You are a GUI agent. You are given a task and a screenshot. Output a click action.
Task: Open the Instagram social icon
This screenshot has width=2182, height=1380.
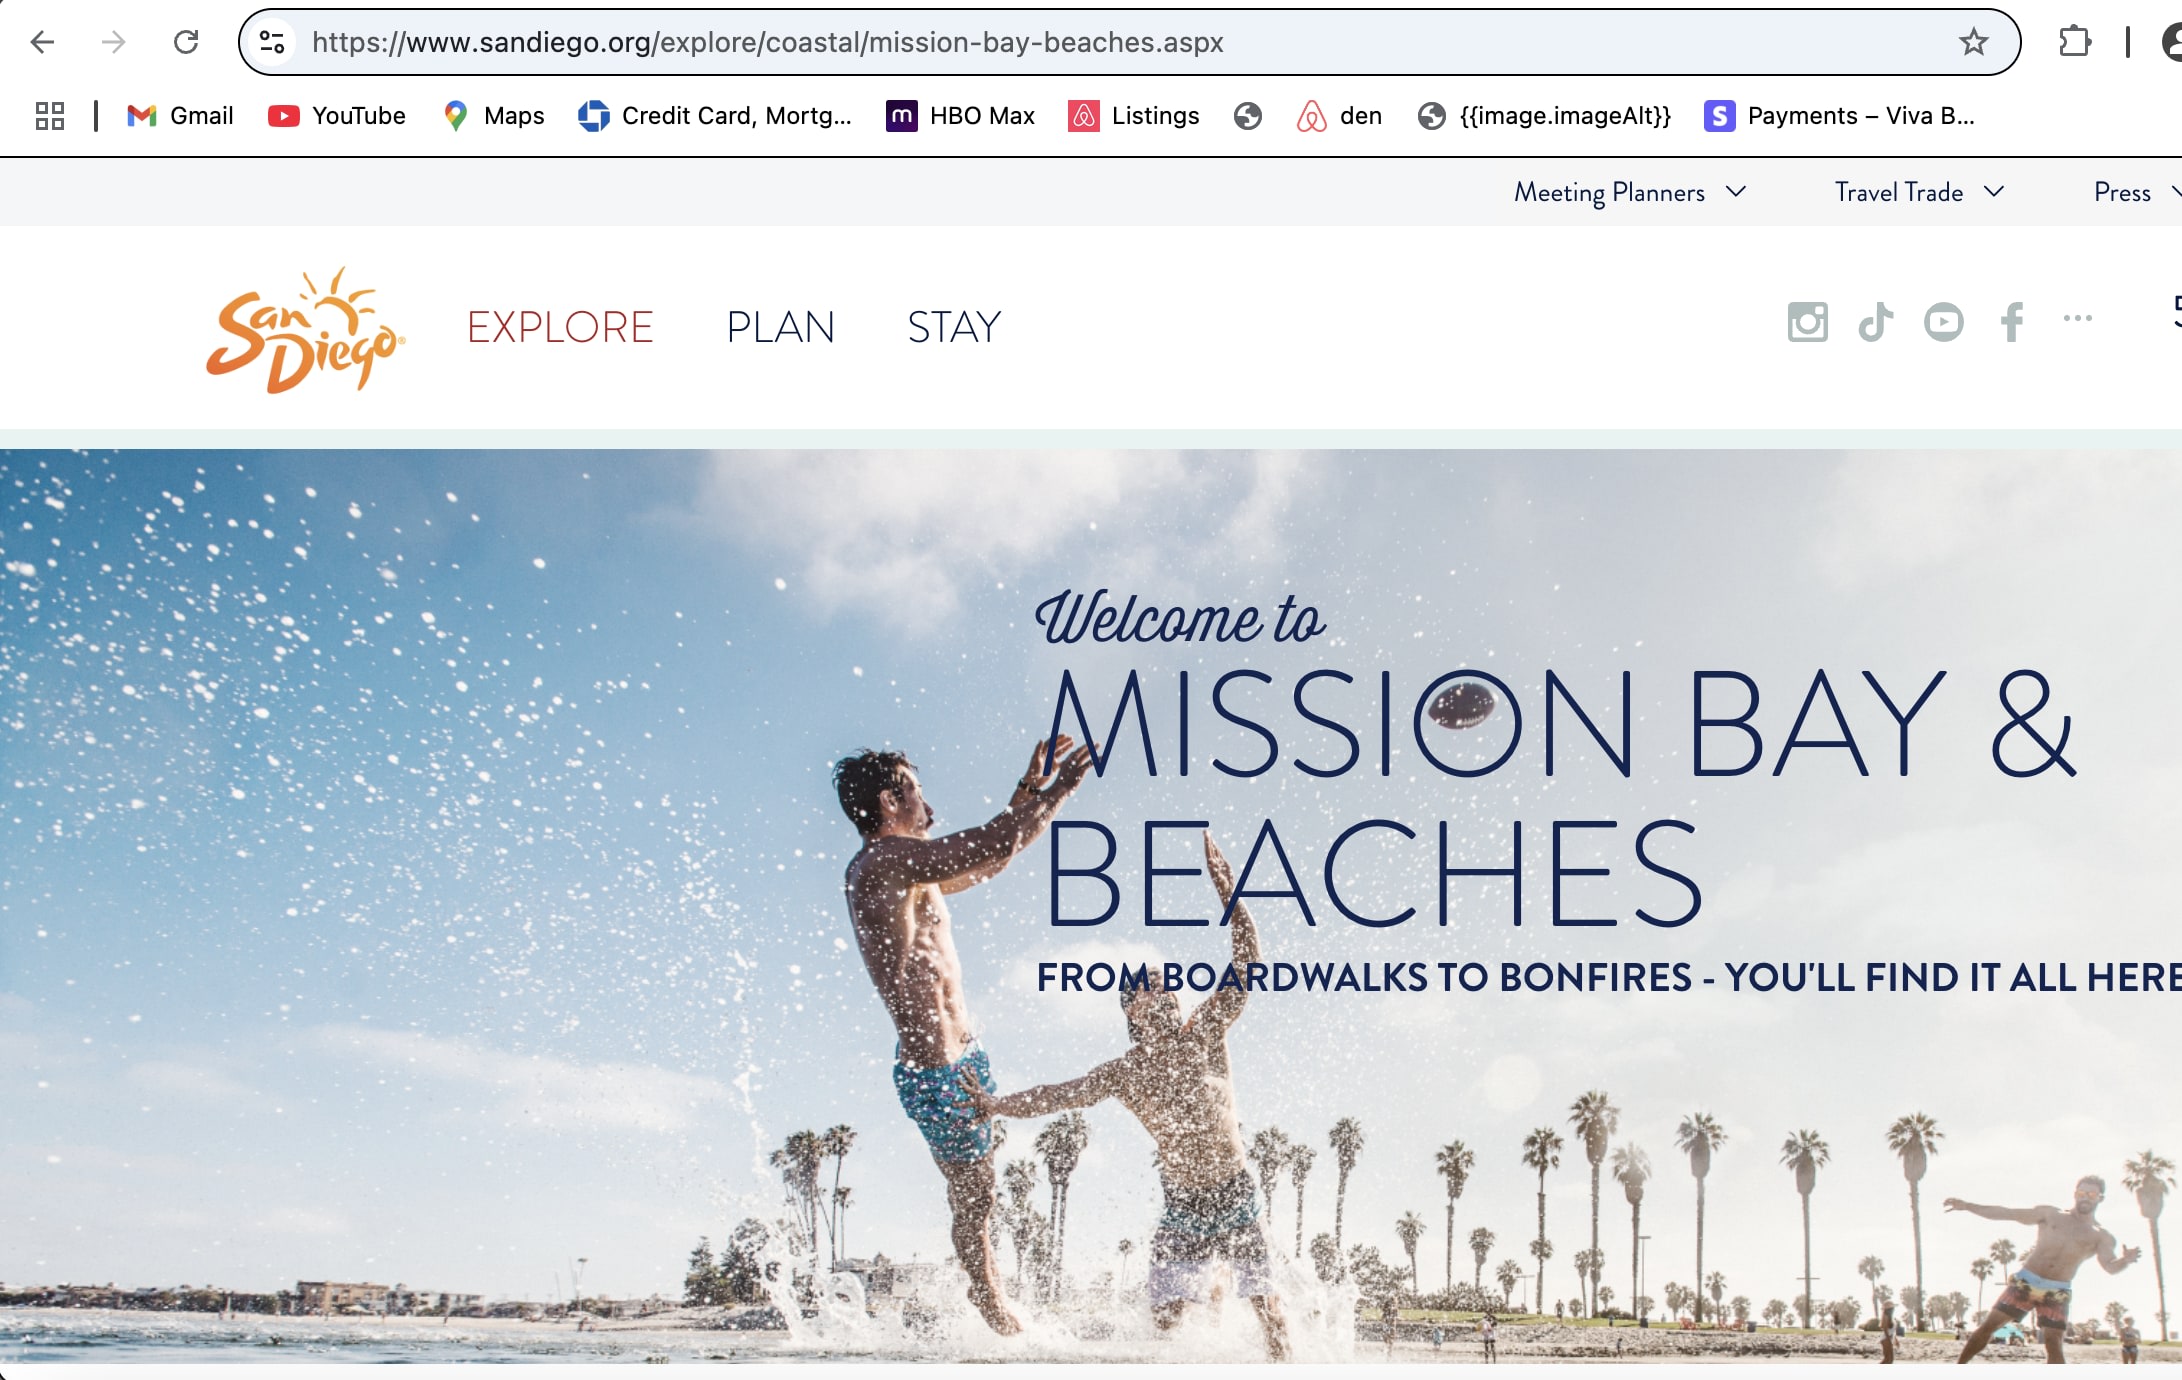[1807, 322]
